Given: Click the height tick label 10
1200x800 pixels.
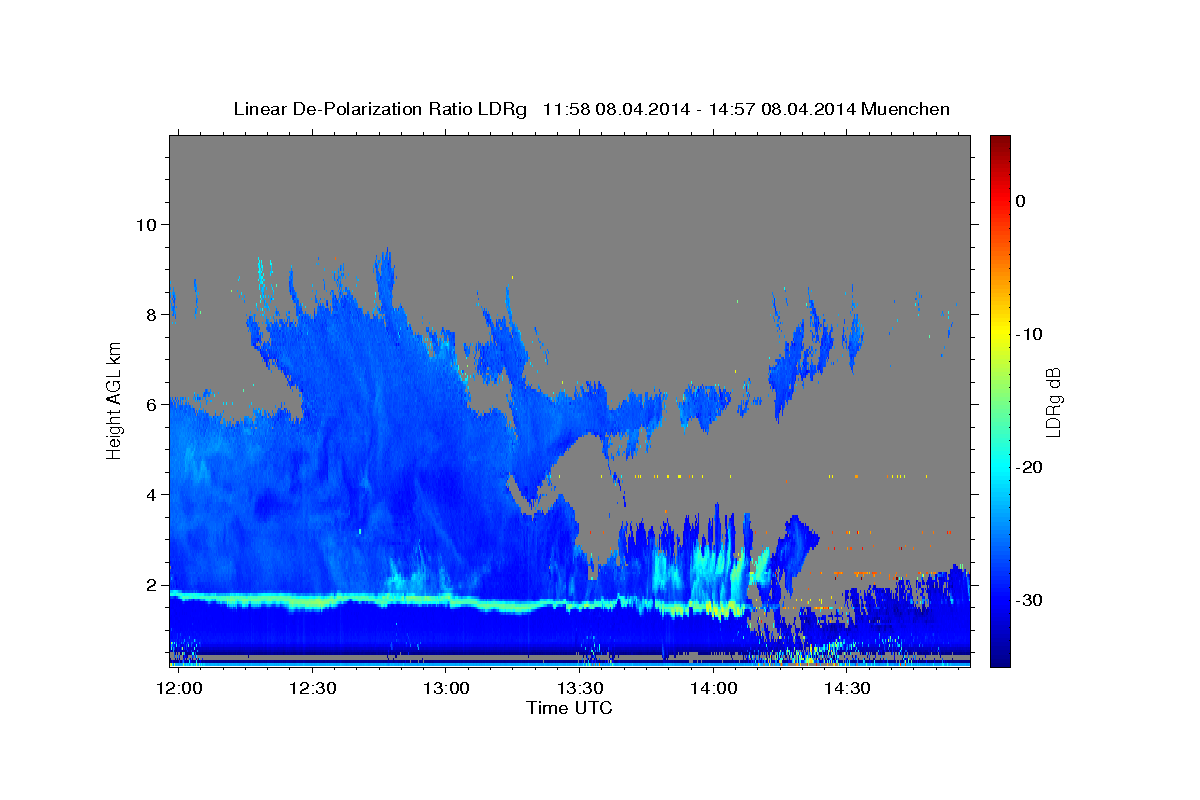Looking at the screenshot, I should 147,224.
